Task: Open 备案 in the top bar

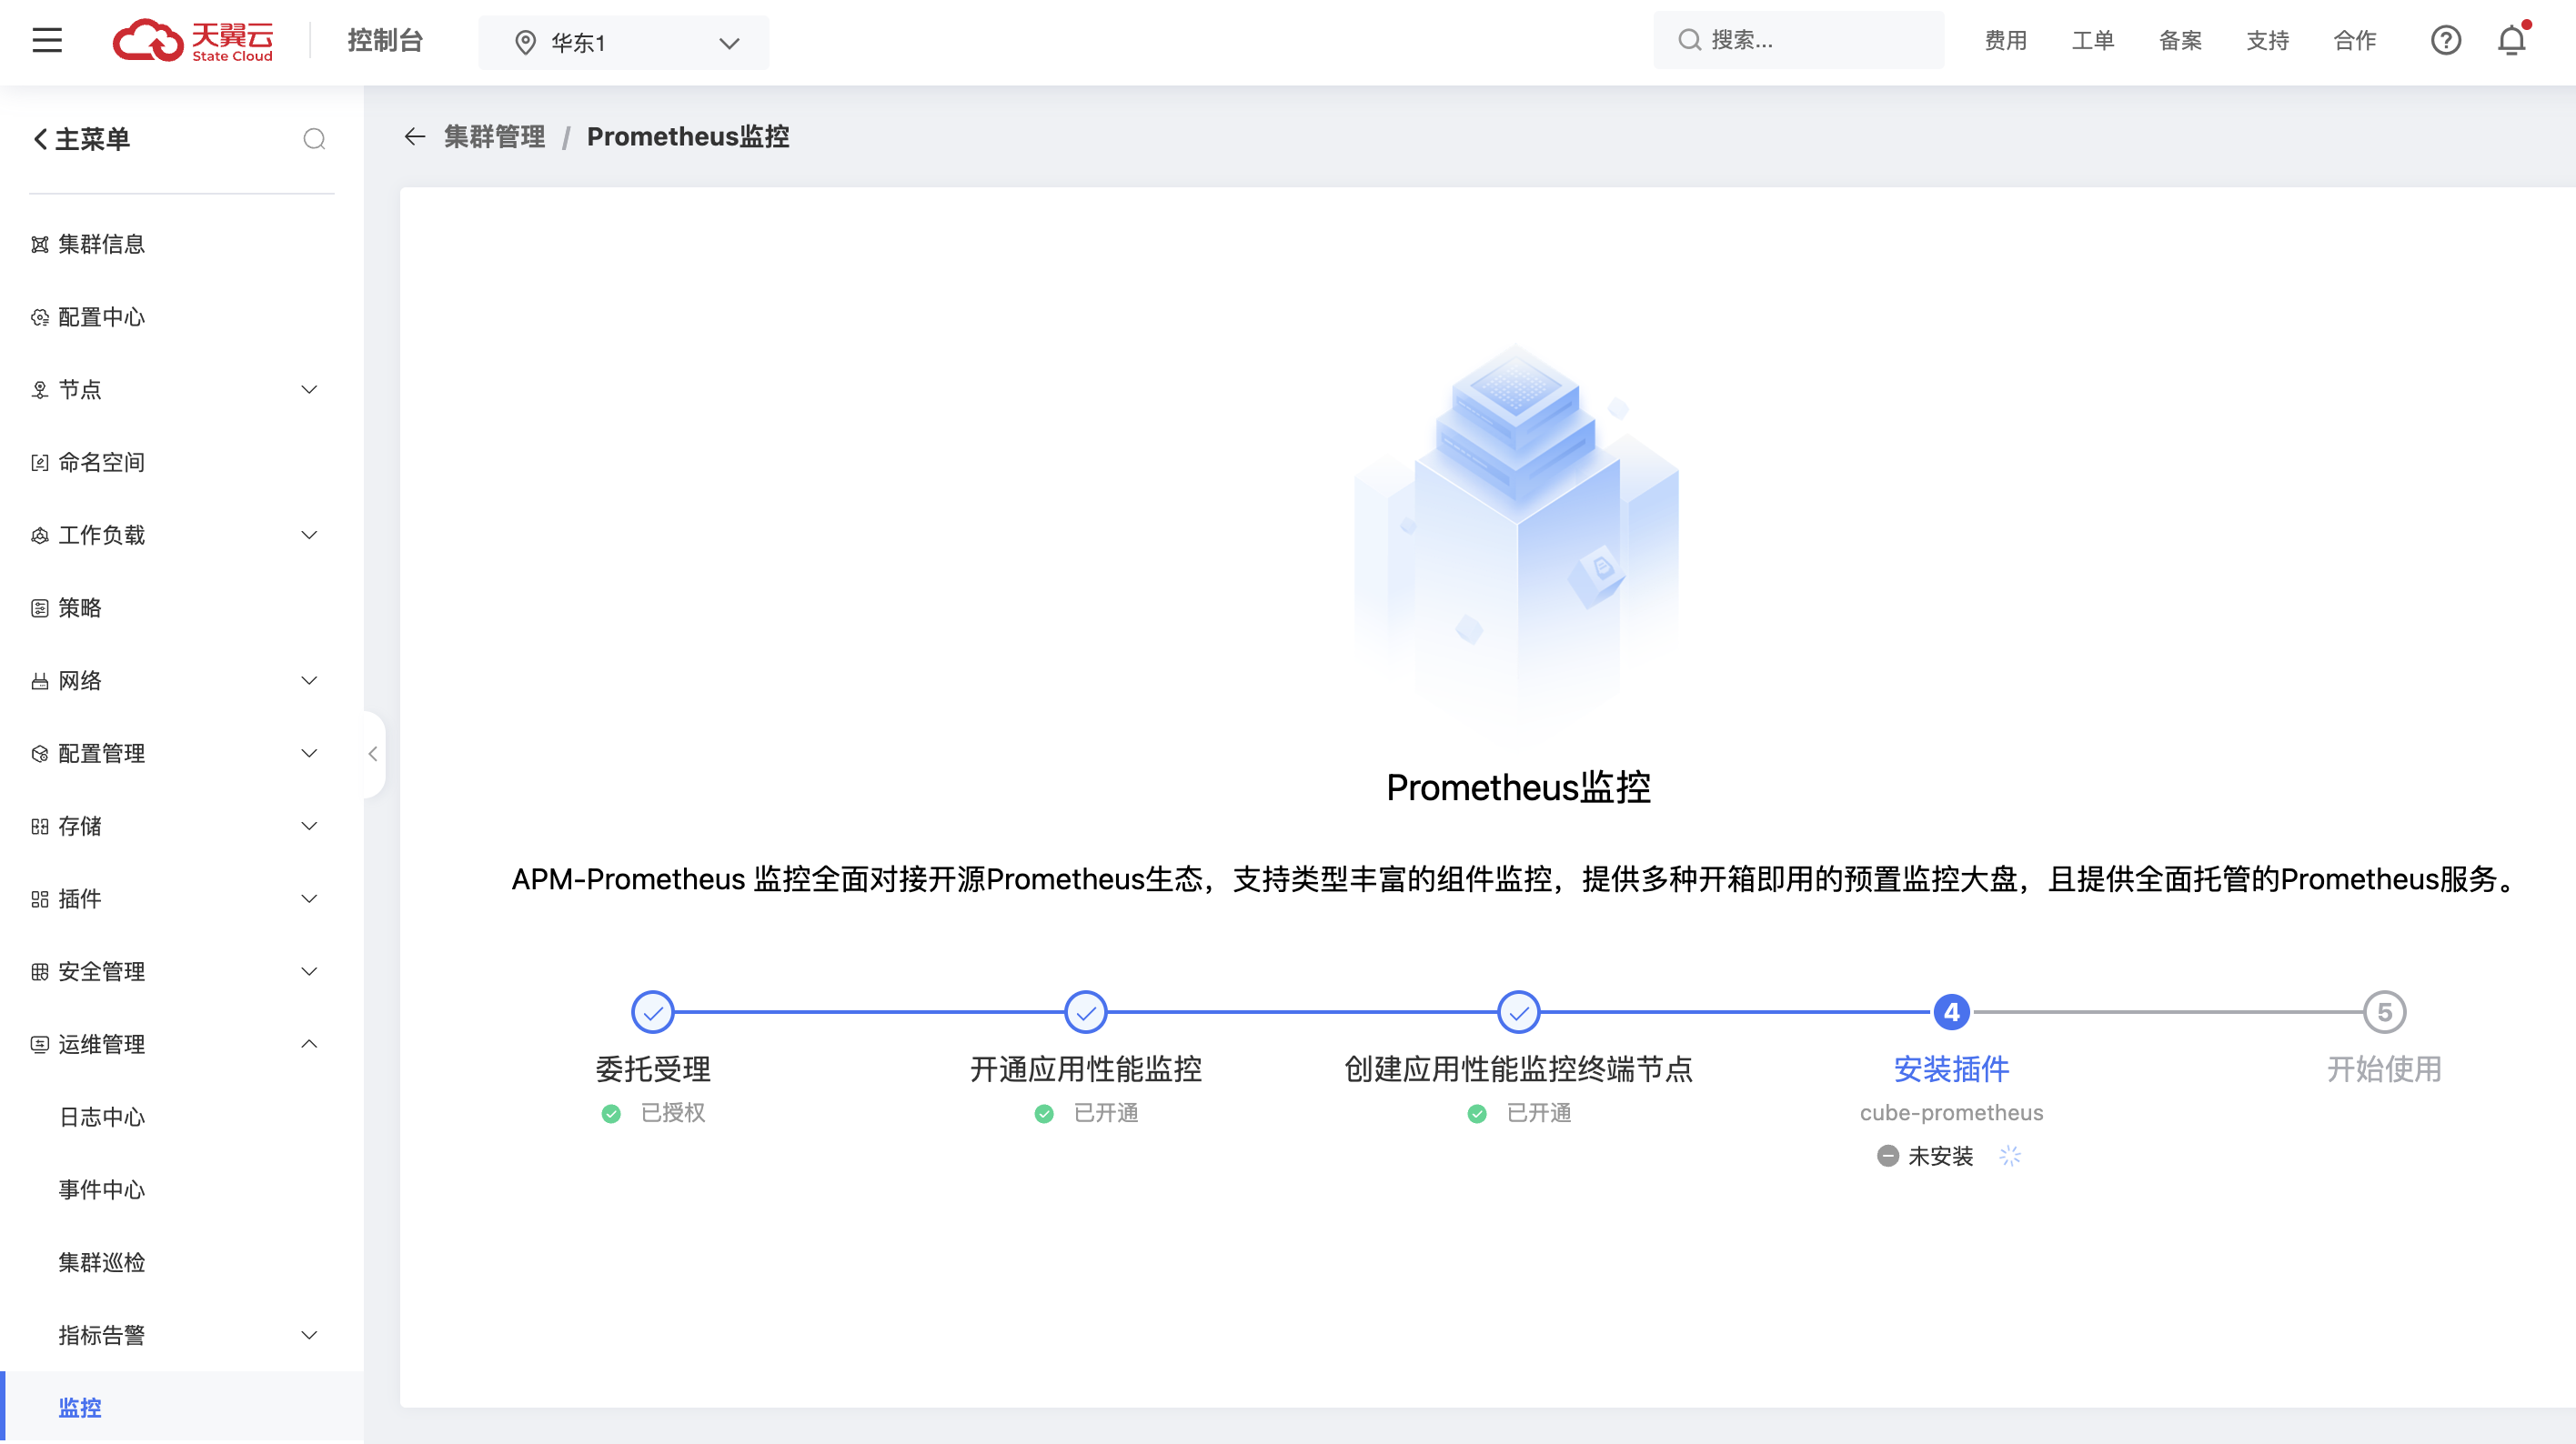Action: pos(2180,41)
